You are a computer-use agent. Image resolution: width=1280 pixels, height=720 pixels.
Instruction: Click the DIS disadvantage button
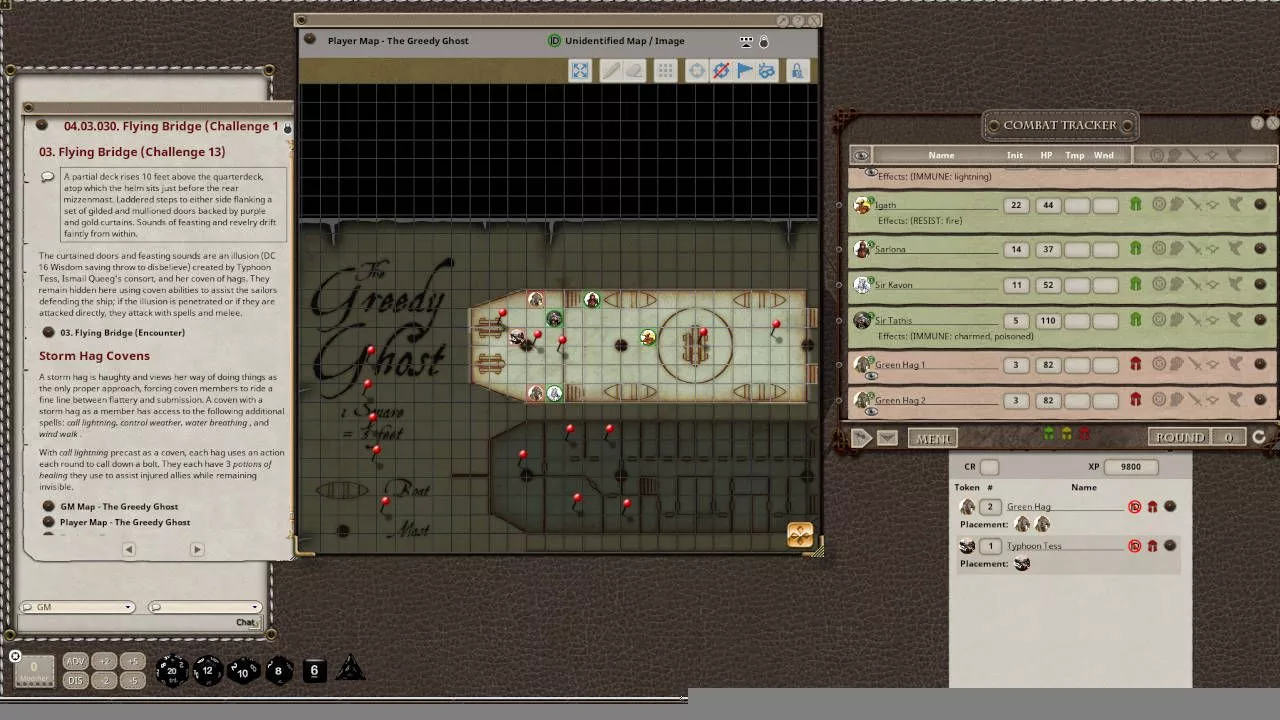(75, 680)
